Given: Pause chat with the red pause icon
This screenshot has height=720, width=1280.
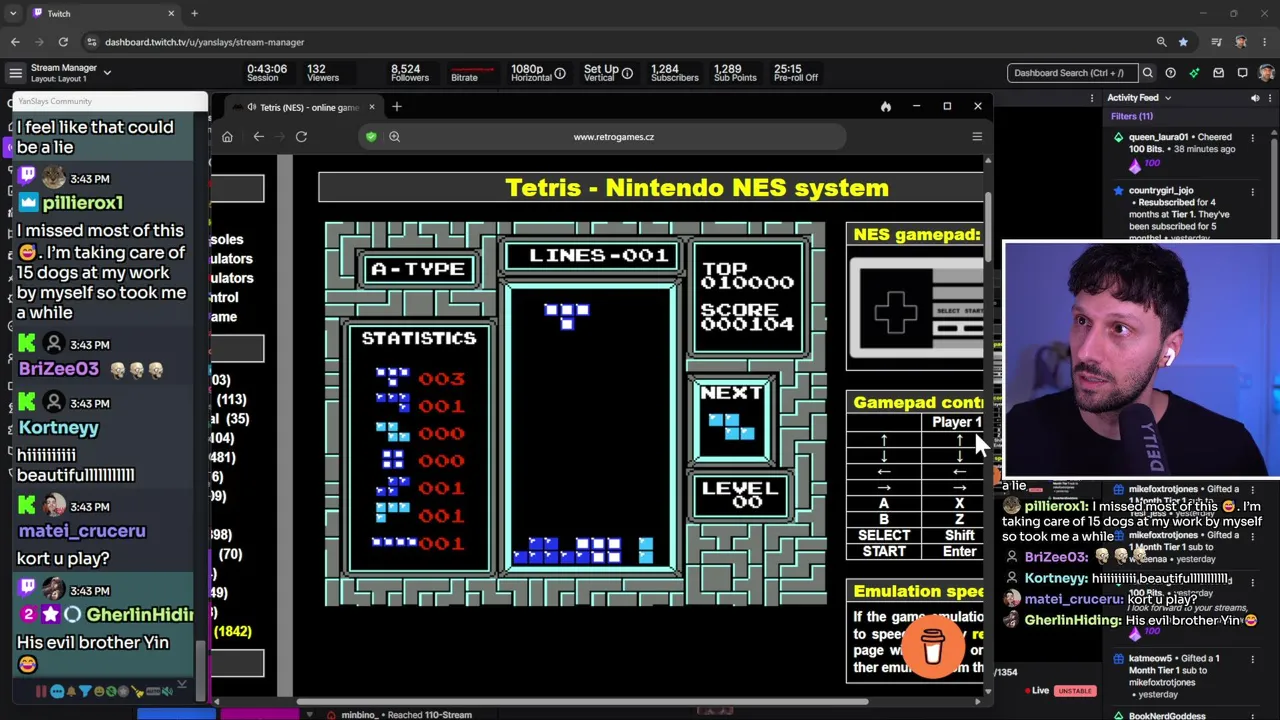Looking at the screenshot, I should pos(41,691).
